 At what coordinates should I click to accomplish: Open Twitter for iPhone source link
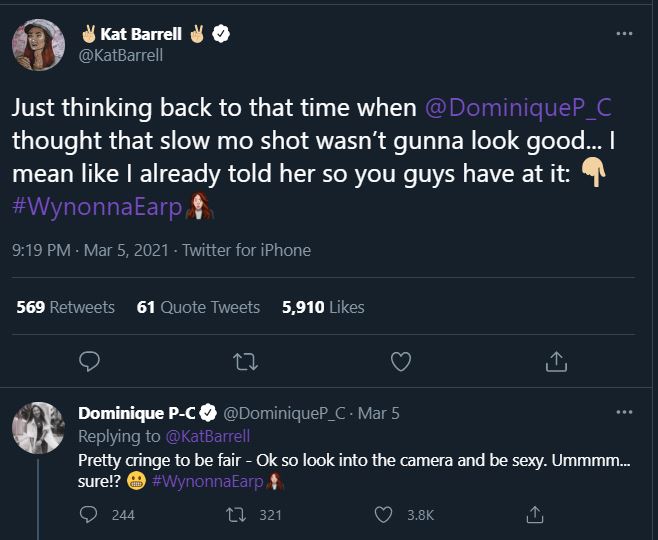246,250
